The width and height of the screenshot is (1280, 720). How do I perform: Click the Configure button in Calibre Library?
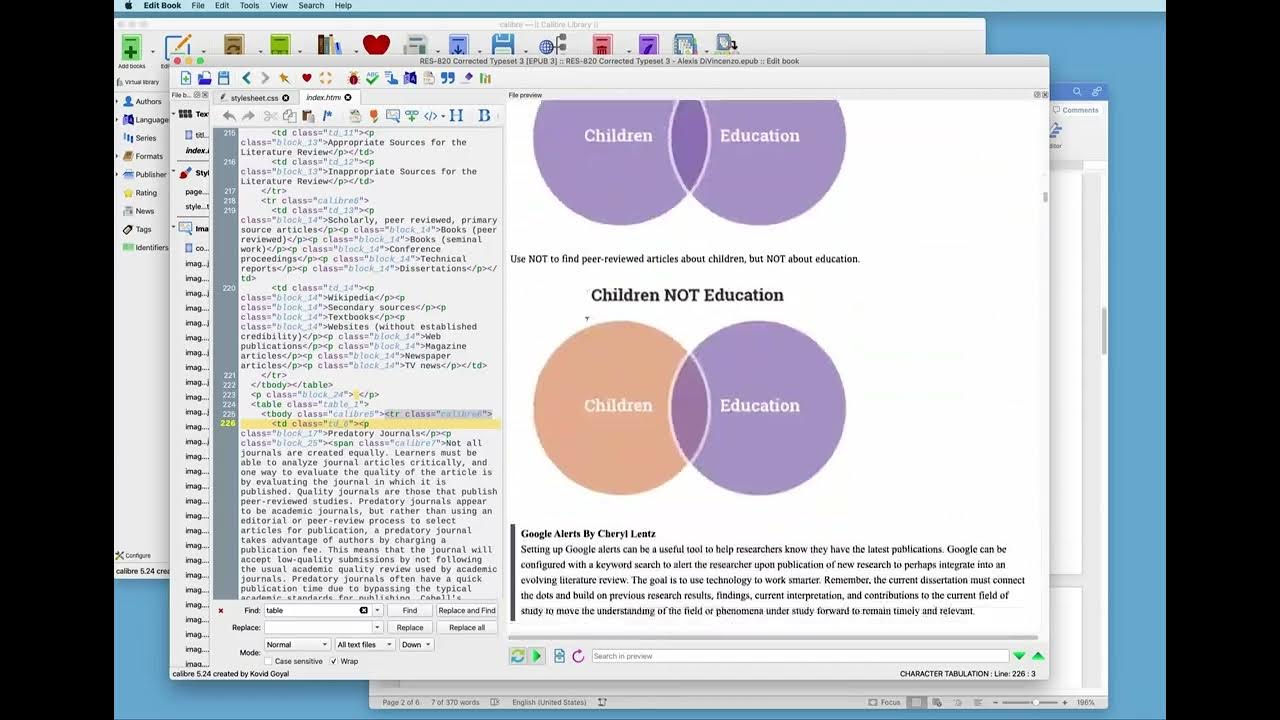133,555
